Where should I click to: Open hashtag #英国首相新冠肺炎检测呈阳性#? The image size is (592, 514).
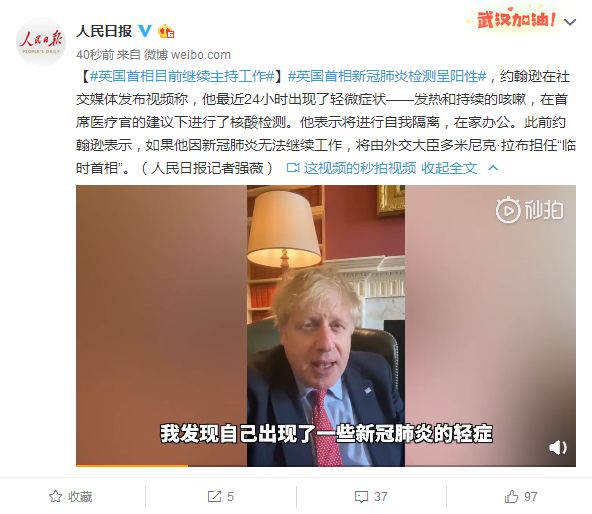pyautogui.click(x=387, y=77)
